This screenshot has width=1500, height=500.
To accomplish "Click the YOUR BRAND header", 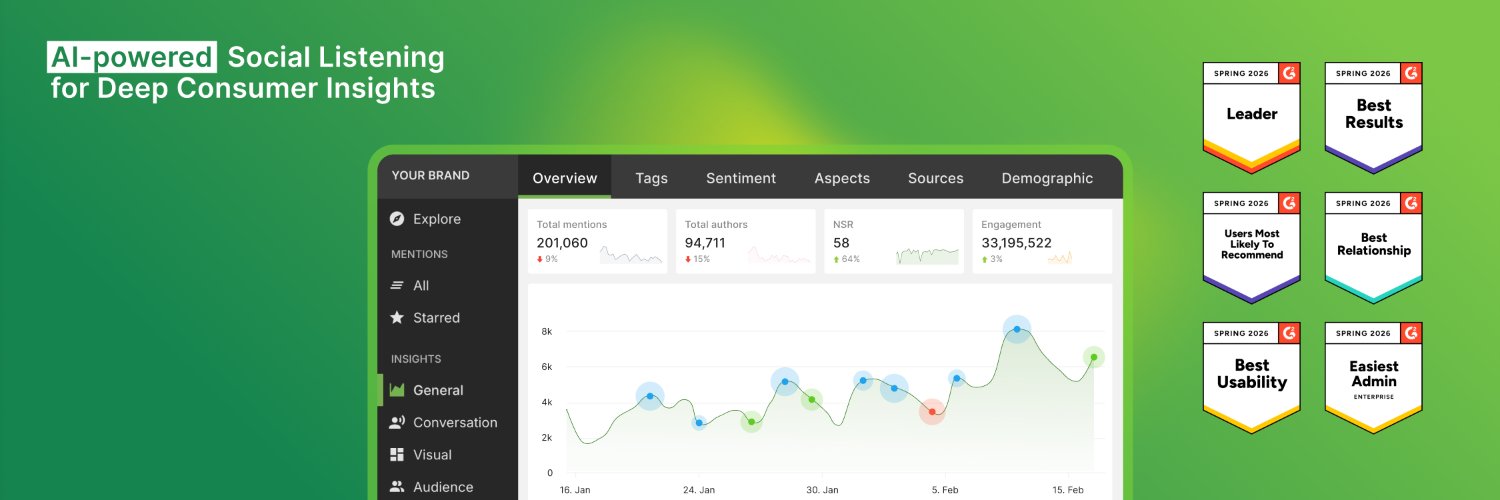I will pyautogui.click(x=430, y=175).
